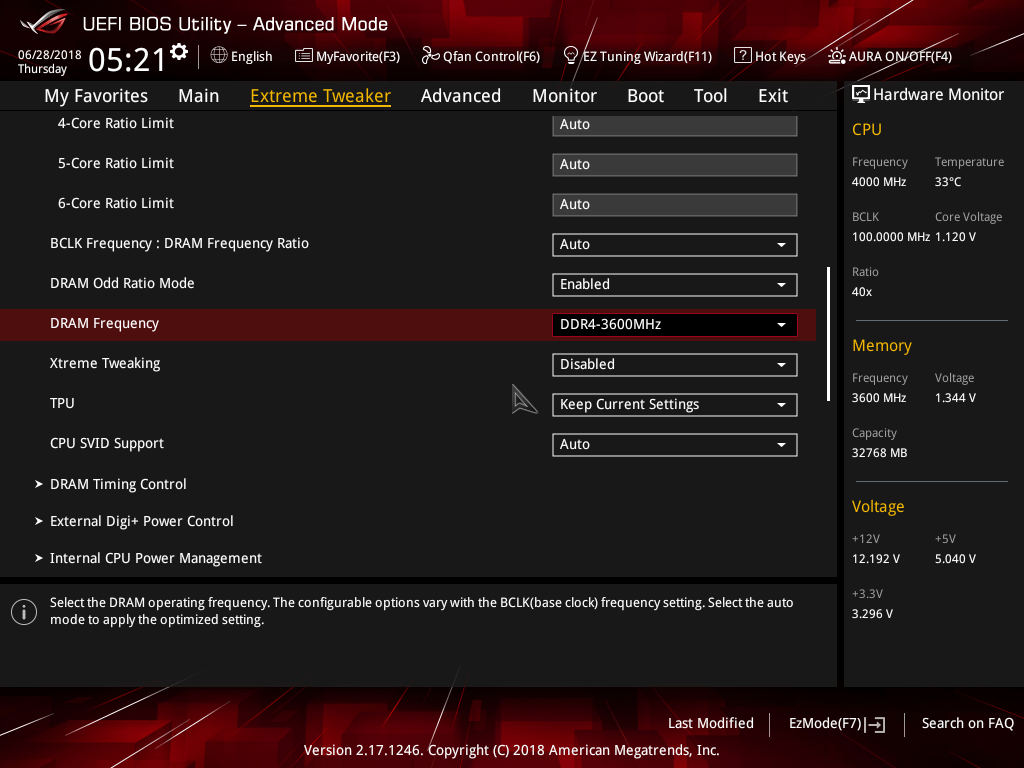Switch to My Favorites tab
This screenshot has width=1024, height=768.
(96, 96)
